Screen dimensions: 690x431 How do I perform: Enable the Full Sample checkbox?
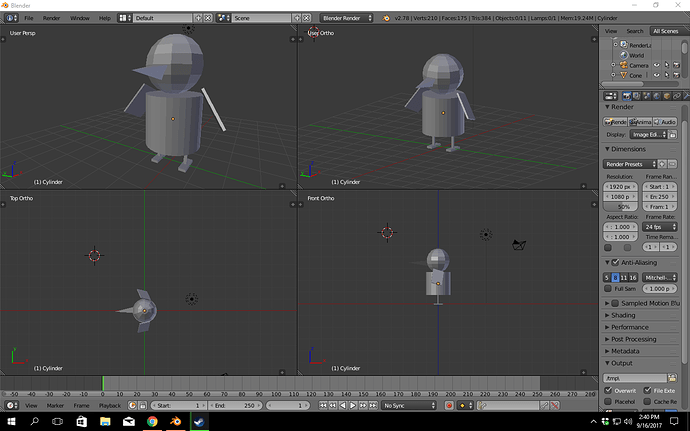608,289
